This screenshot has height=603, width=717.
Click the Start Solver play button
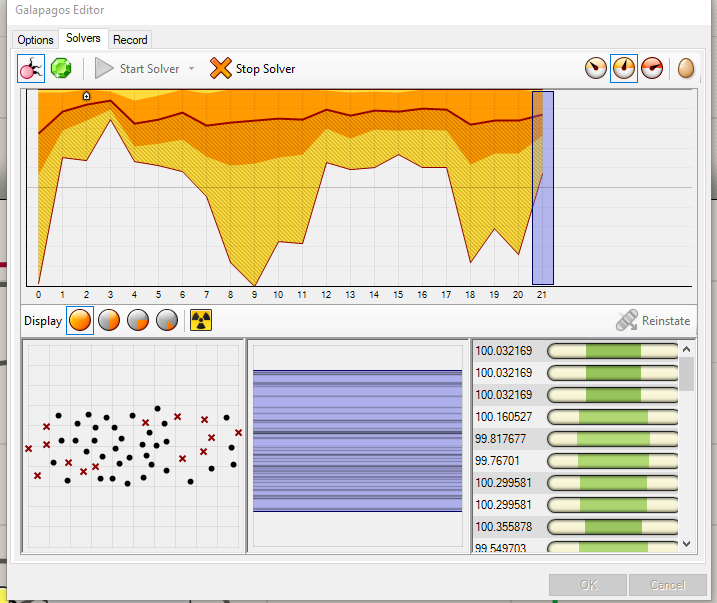tap(138, 69)
